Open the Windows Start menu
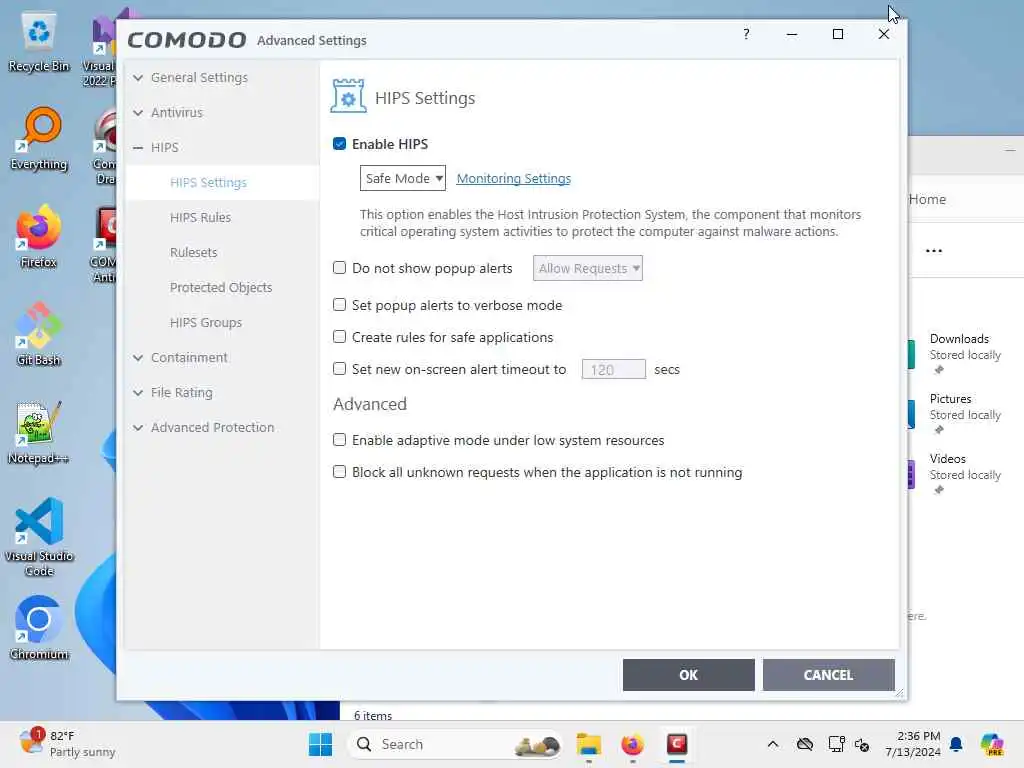 tap(320, 744)
